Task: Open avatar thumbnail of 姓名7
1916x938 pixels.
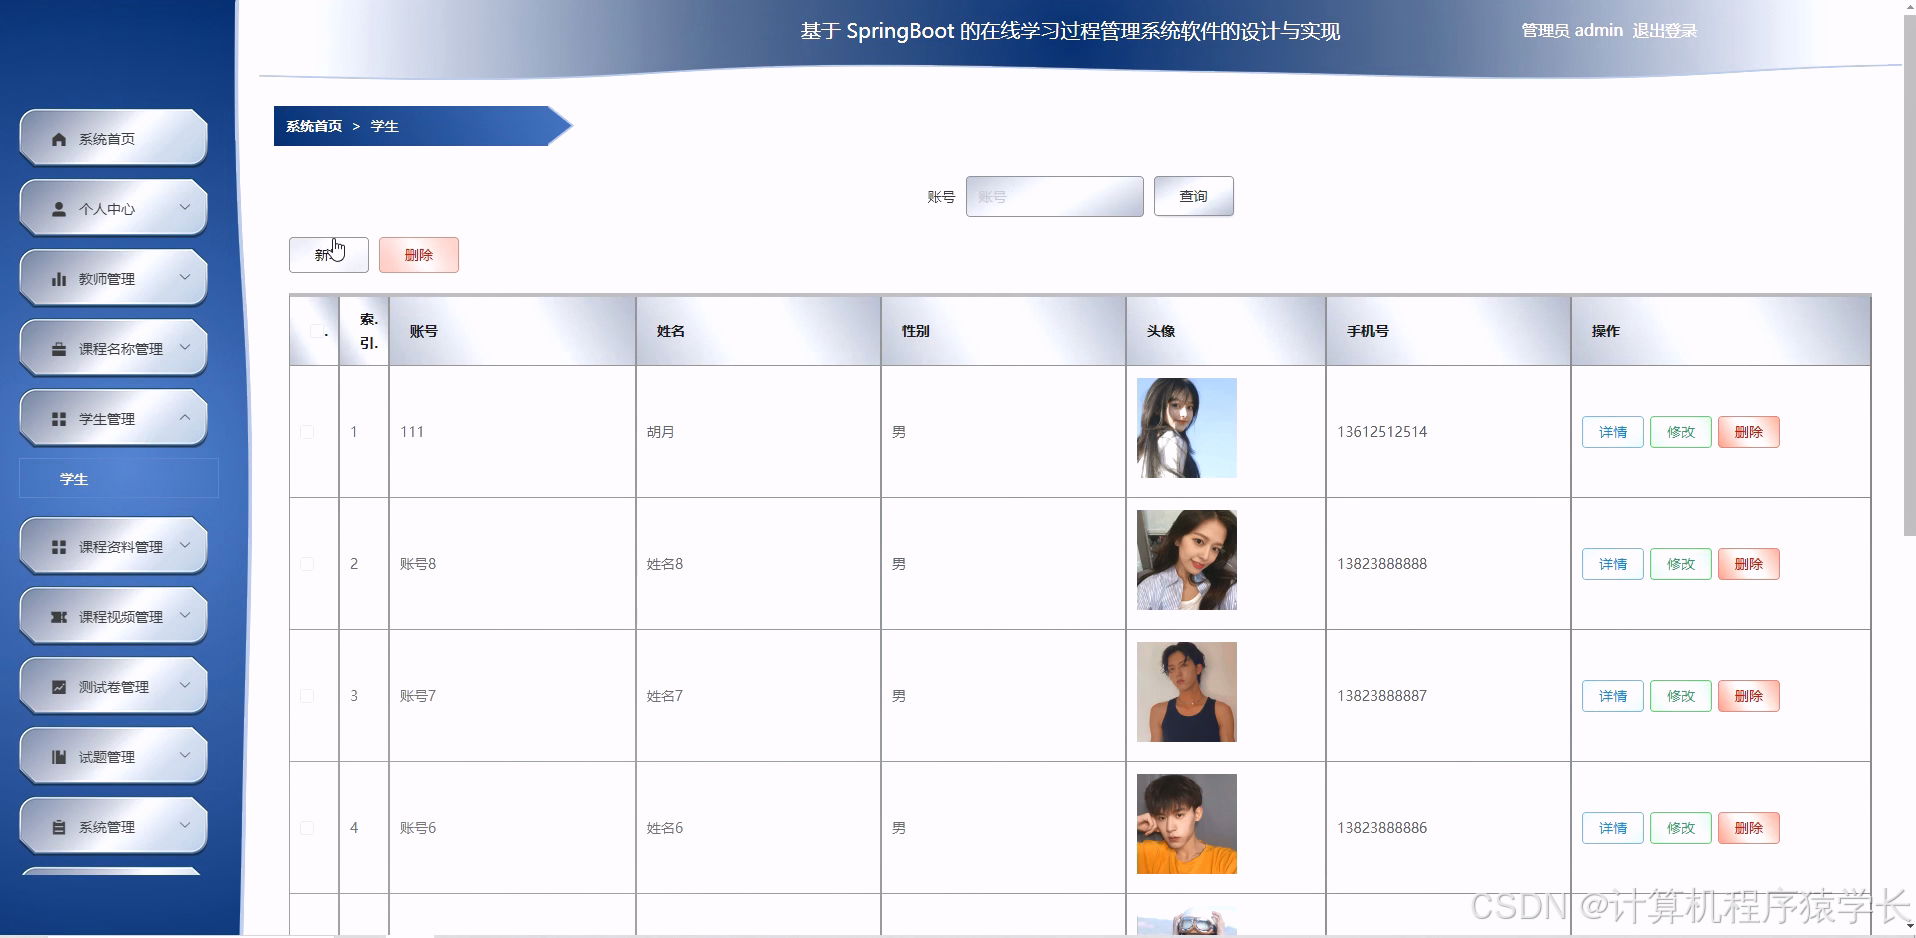Action: coord(1187,692)
